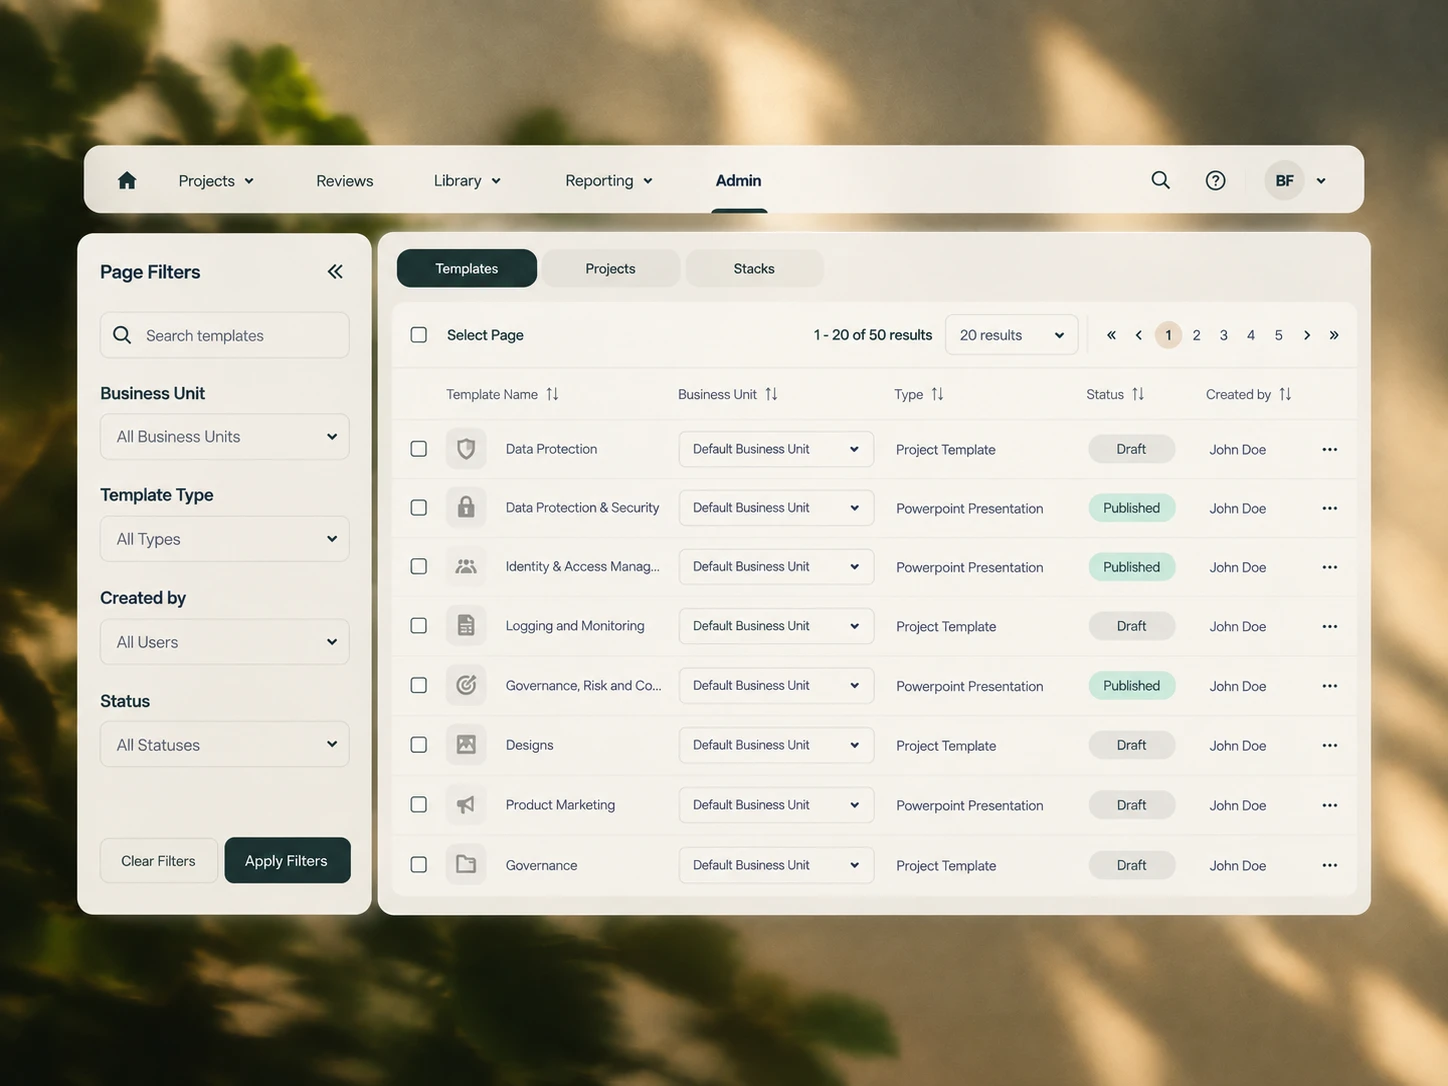Jump to last page with double arrow
Image resolution: width=1448 pixels, height=1086 pixels.
tap(1334, 335)
